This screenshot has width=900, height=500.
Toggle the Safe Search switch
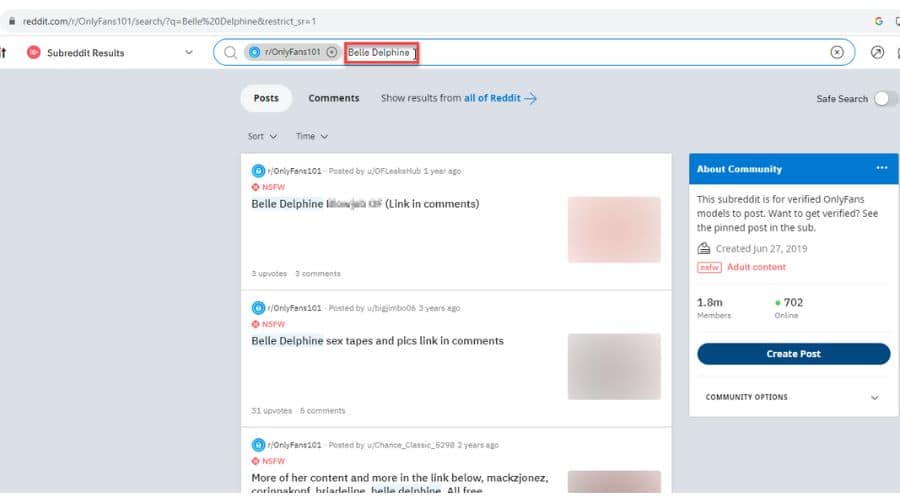pos(885,99)
